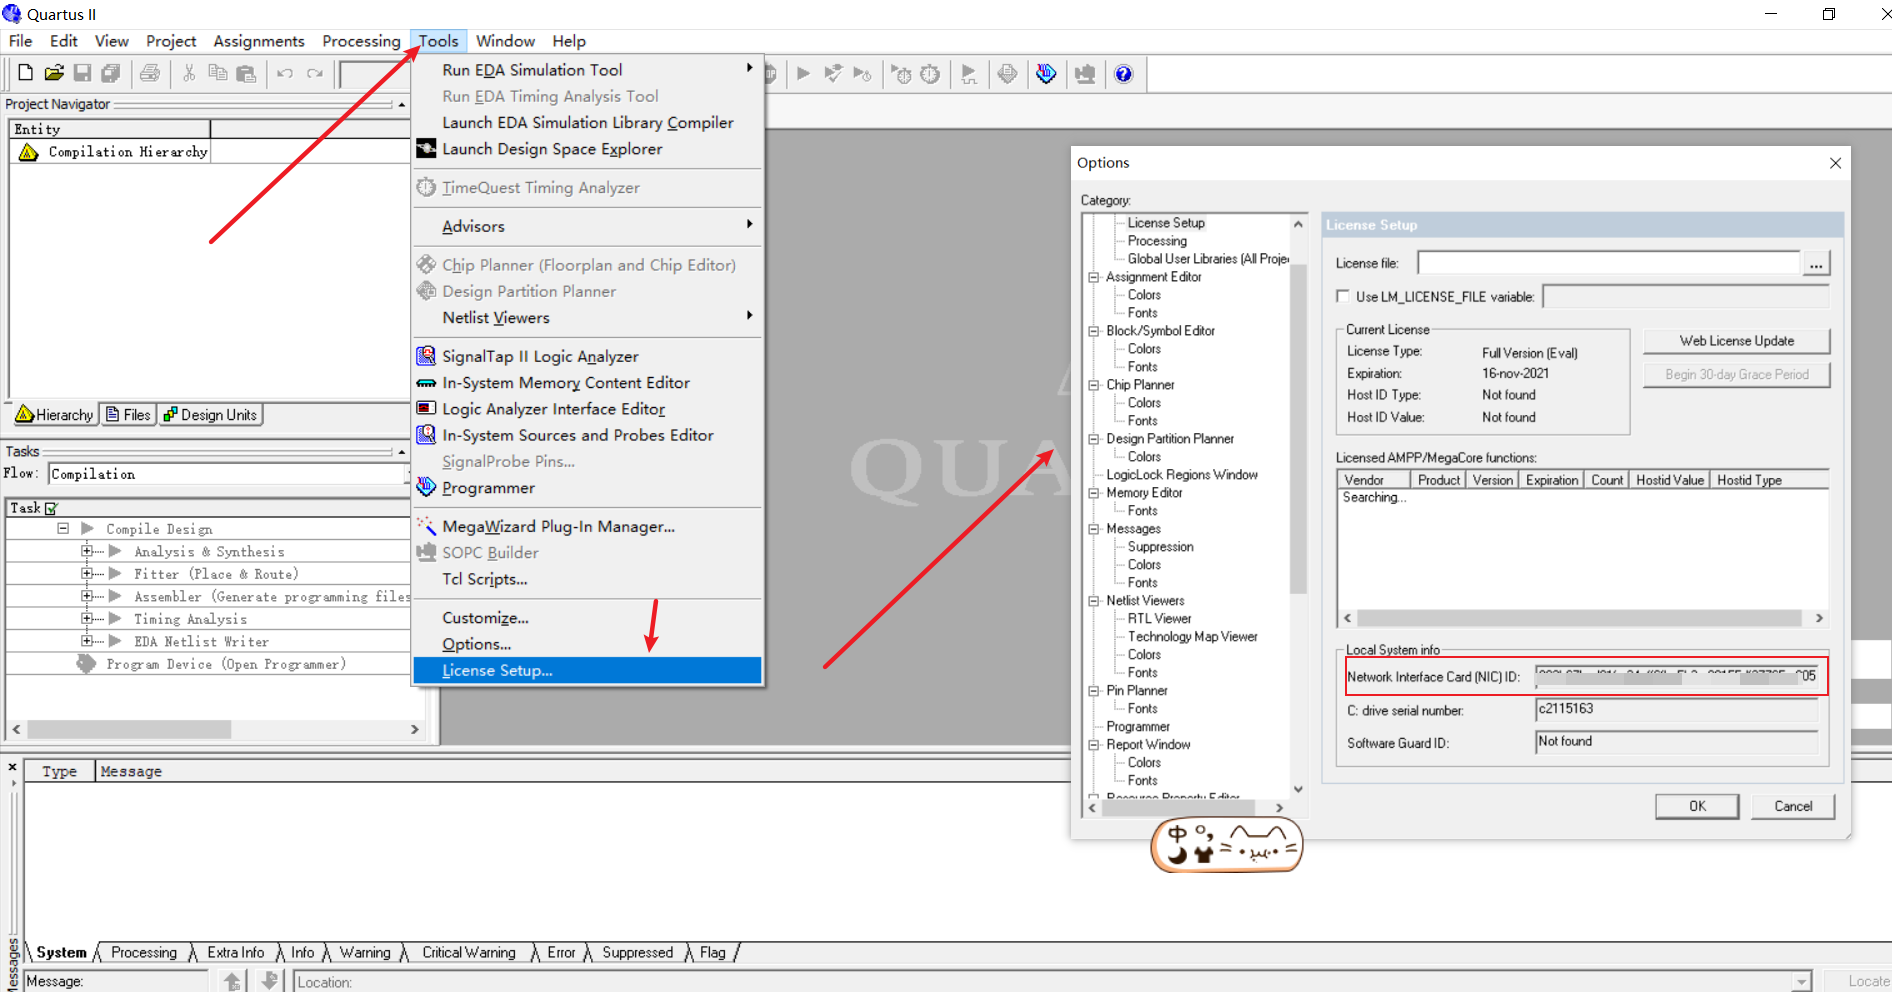
Task: Click the timing analyzer clock toolbar icon
Action: pyautogui.click(x=930, y=74)
